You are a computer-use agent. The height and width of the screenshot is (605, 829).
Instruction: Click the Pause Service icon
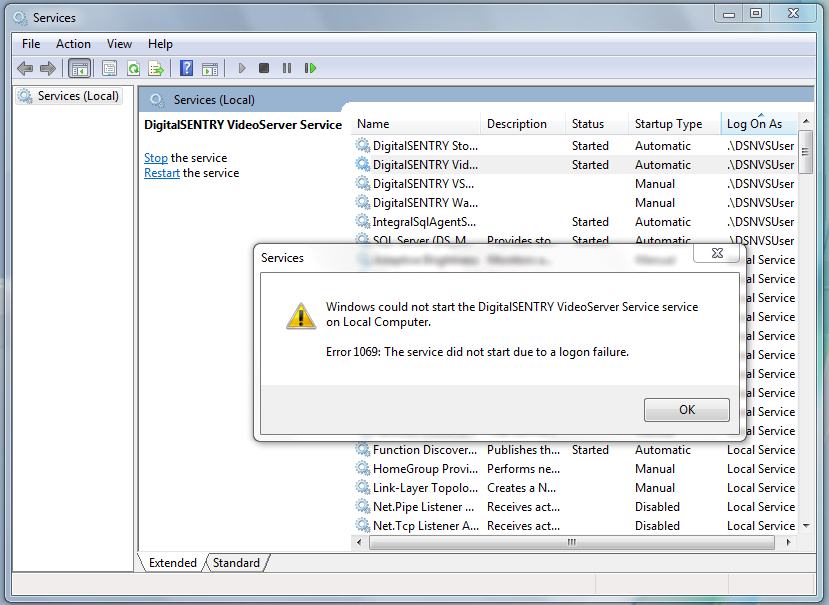click(287, 68)
